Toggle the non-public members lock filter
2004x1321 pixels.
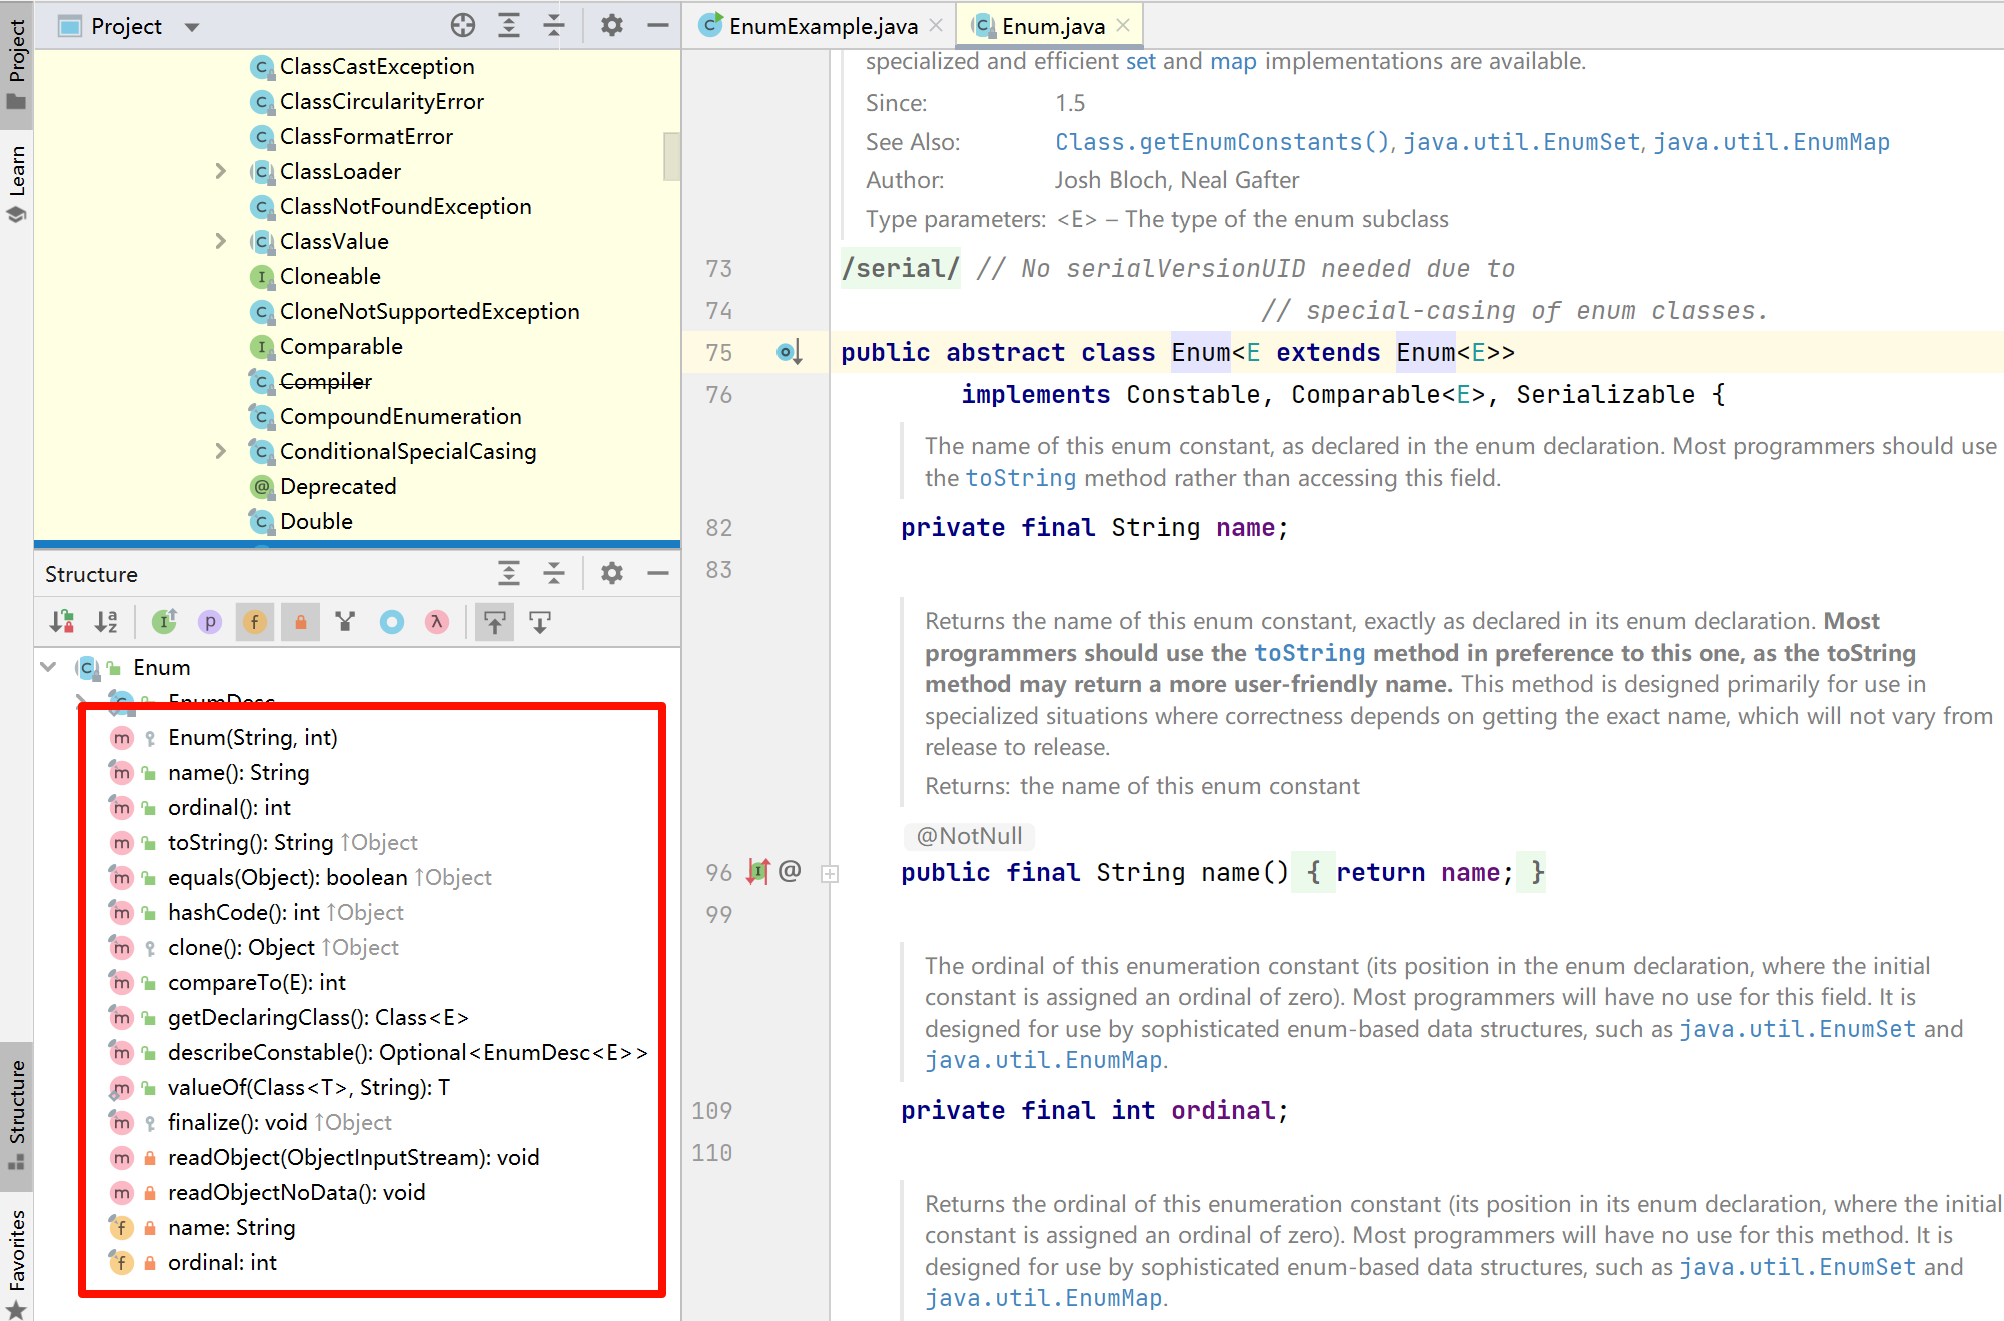[x=300, y=621]
